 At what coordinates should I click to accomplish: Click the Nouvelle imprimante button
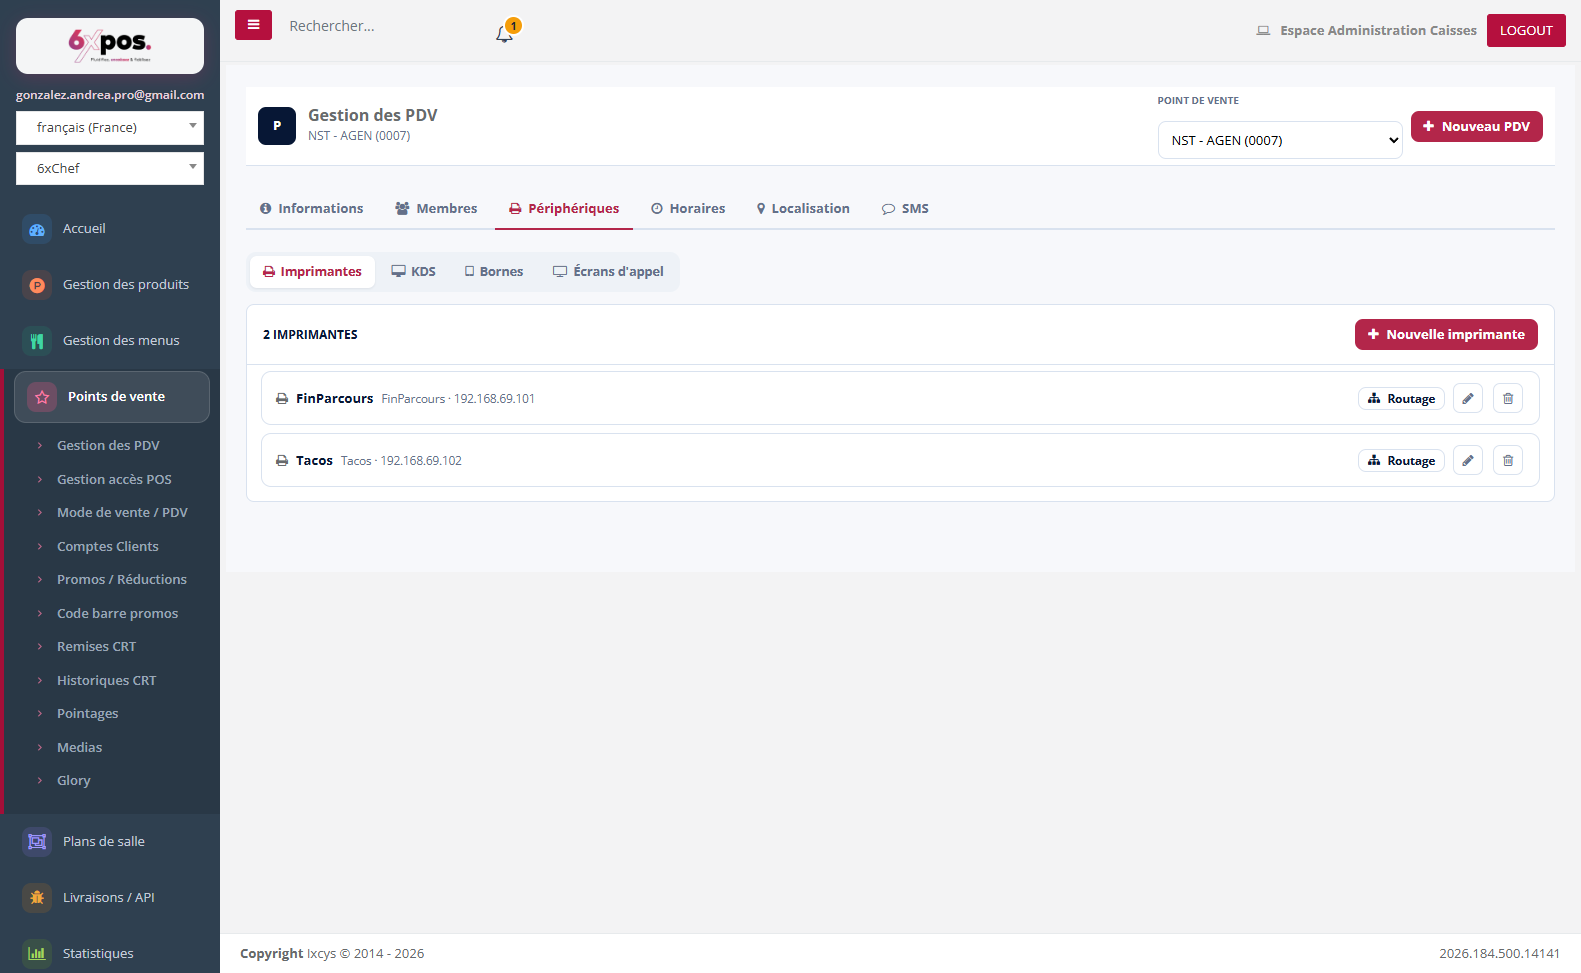click(1446, 334)
